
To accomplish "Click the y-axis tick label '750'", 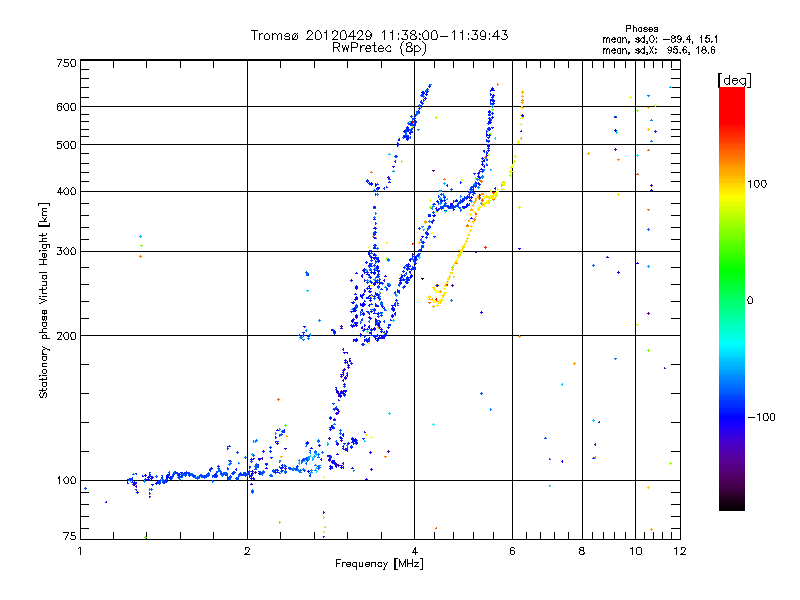I will tap(66, 63).
